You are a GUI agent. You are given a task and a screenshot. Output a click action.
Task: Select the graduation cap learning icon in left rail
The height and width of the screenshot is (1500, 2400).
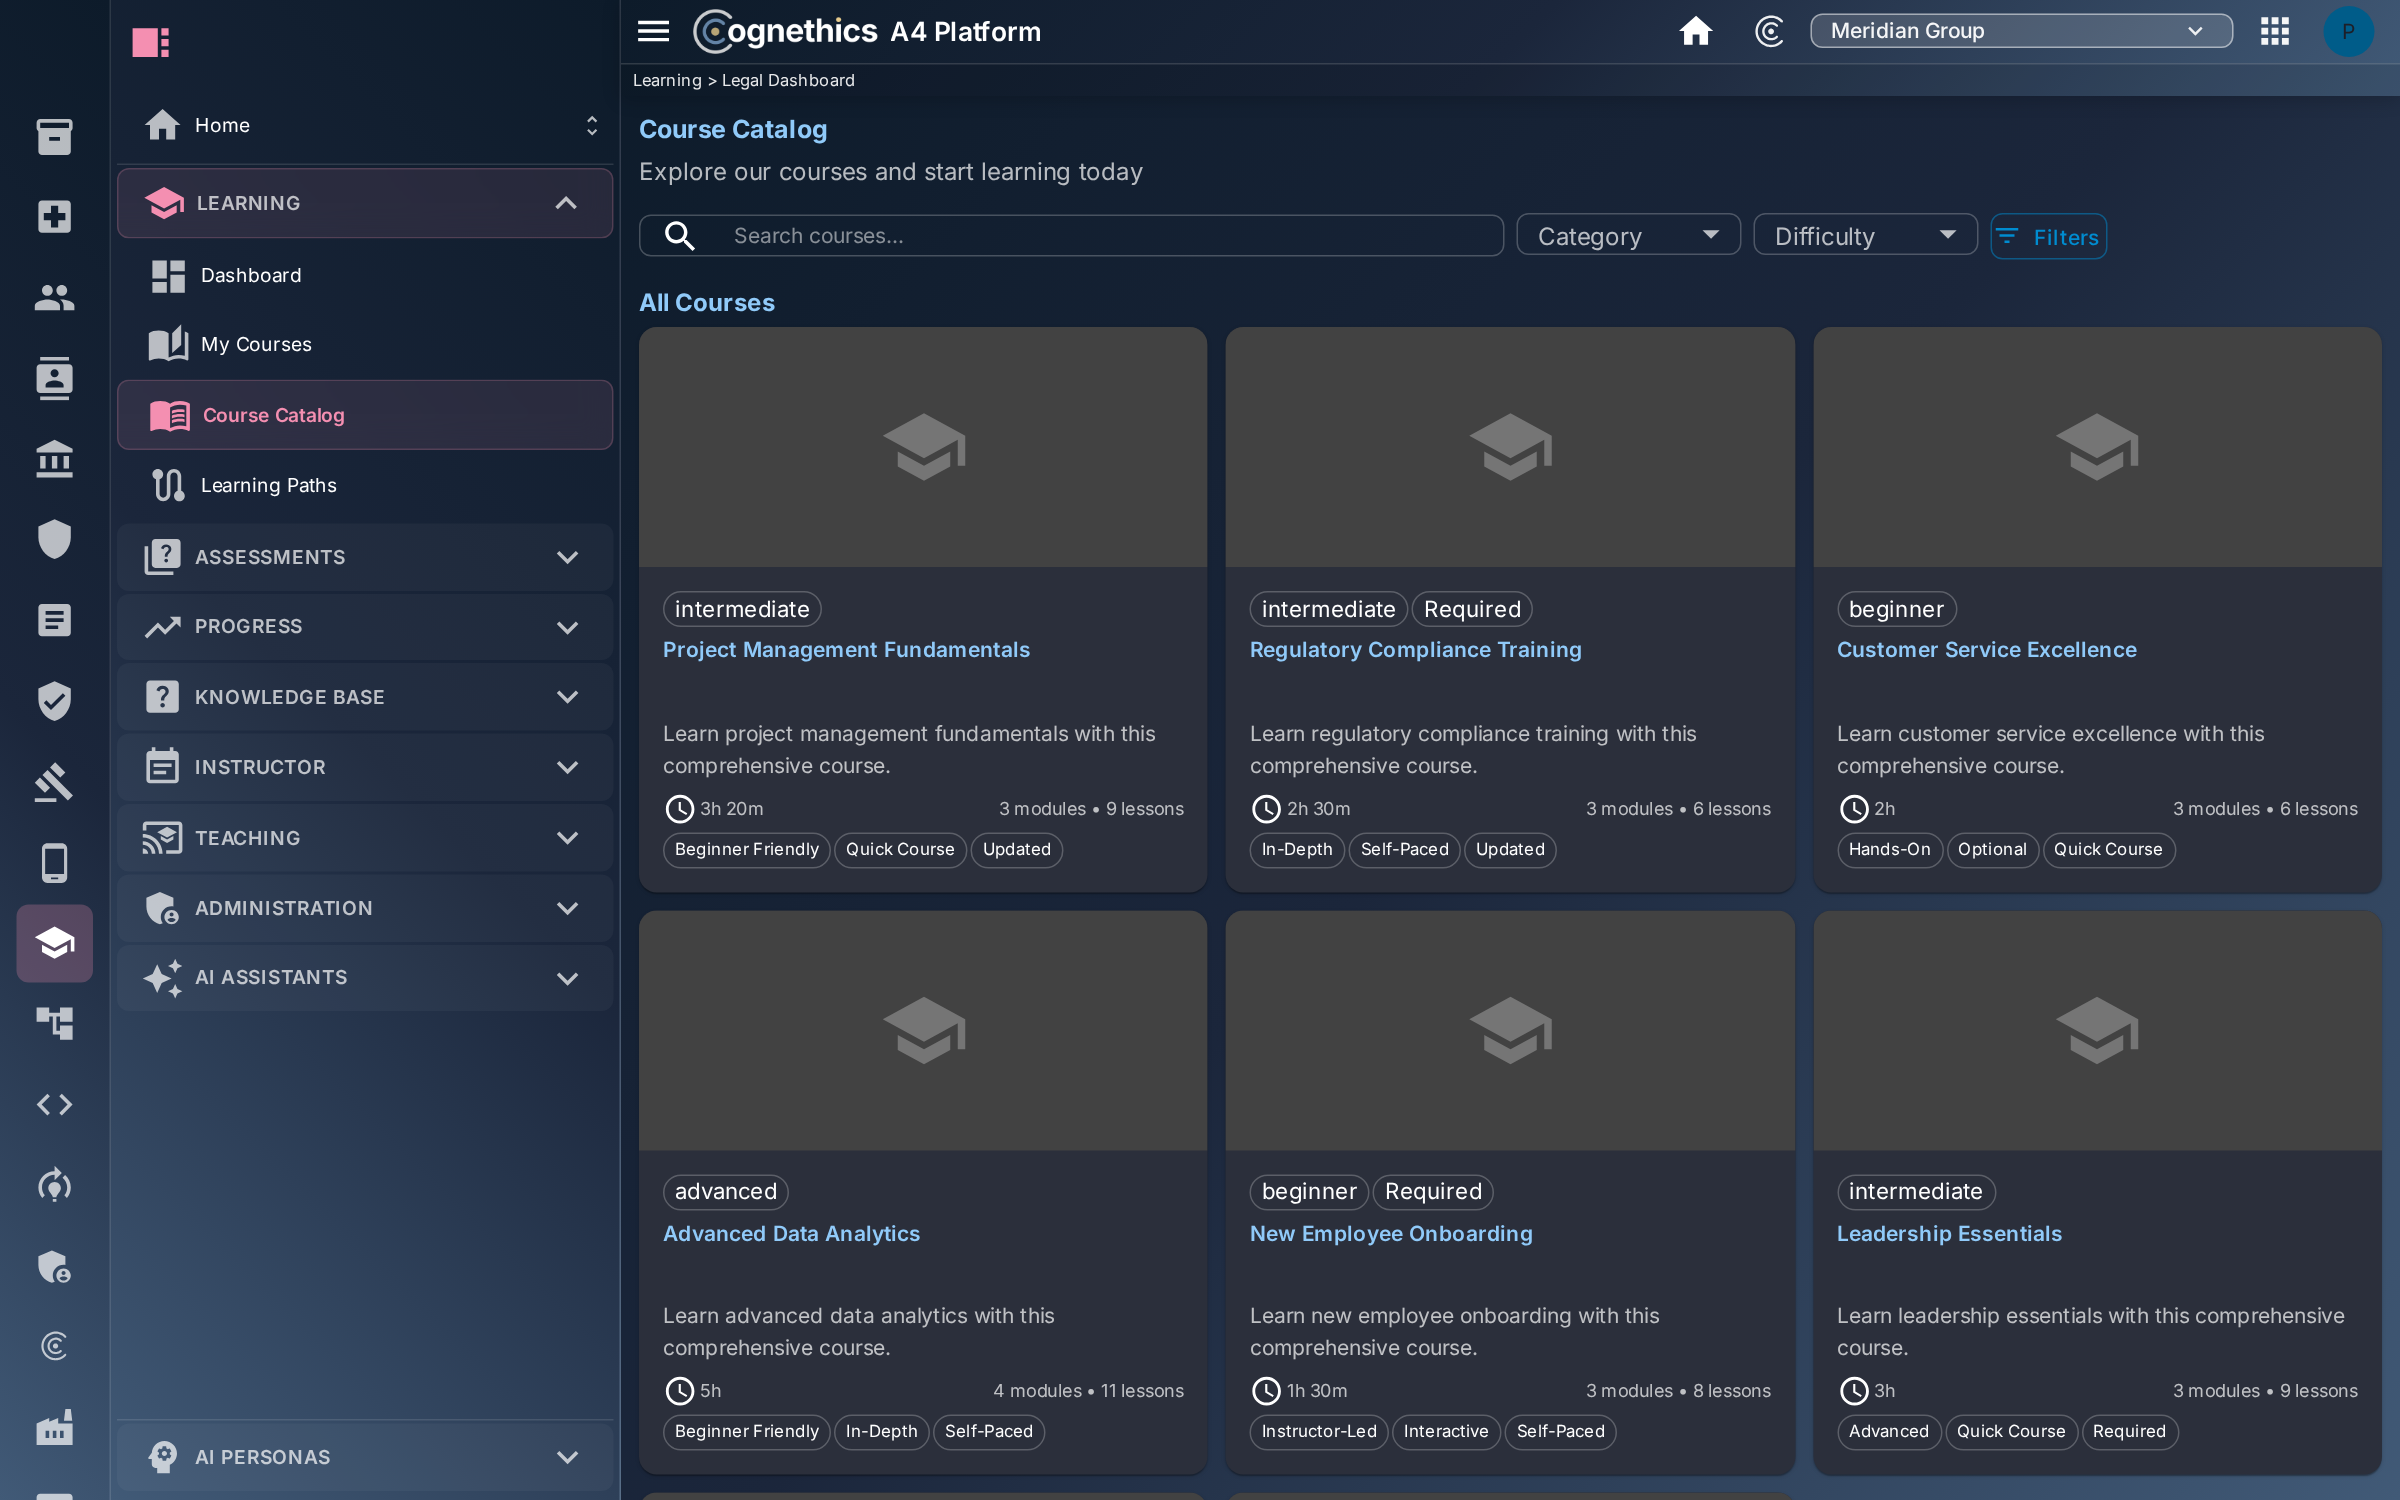coord(54,943)
